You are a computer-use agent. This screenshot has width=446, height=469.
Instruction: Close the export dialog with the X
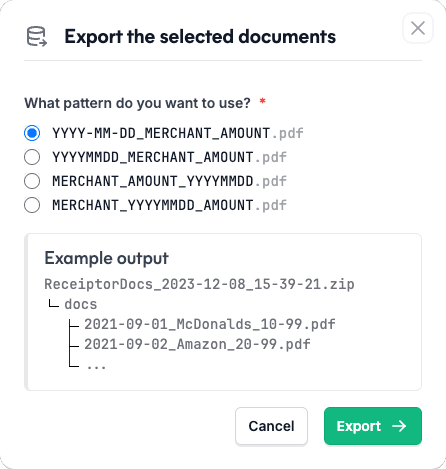point(418,28)
